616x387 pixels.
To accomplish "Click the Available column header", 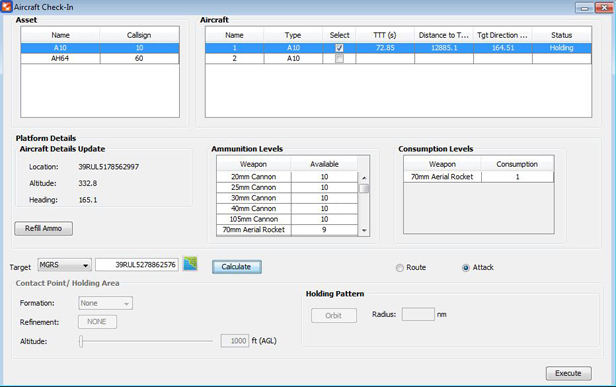I will 324,164.
